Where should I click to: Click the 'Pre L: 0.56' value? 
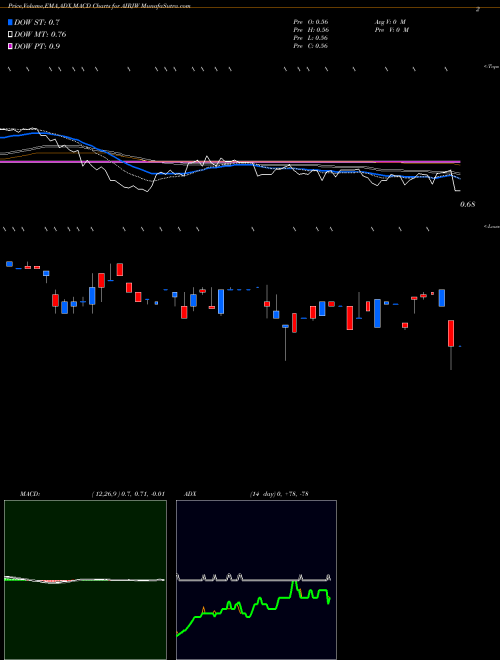(x=311, y=38)
